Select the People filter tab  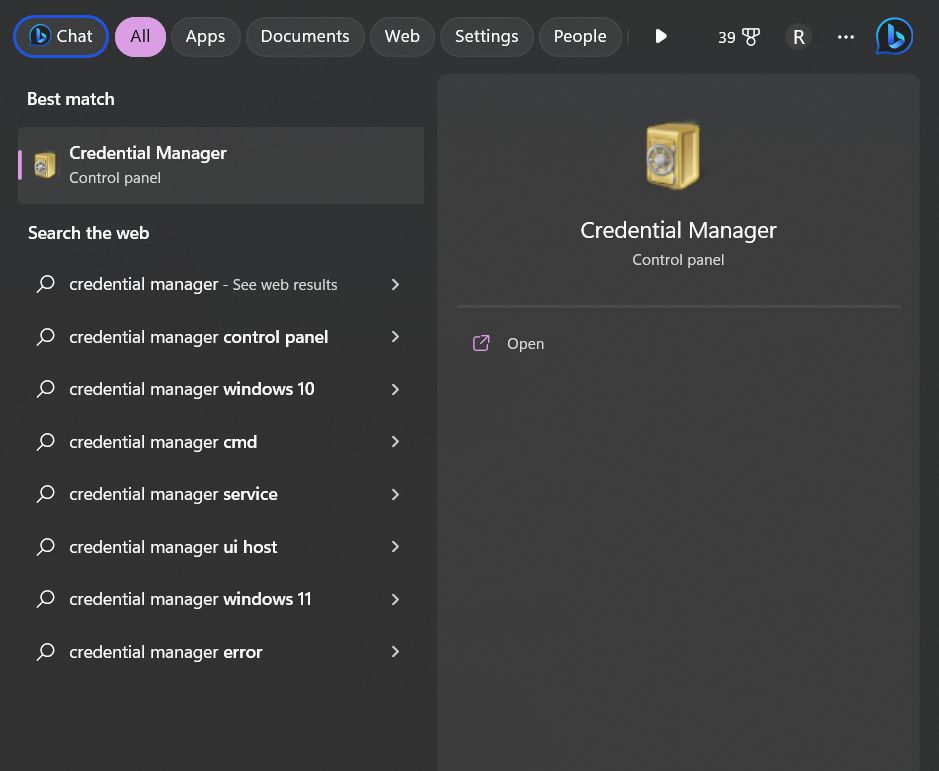pyautogui.click(x=580, y=37)
